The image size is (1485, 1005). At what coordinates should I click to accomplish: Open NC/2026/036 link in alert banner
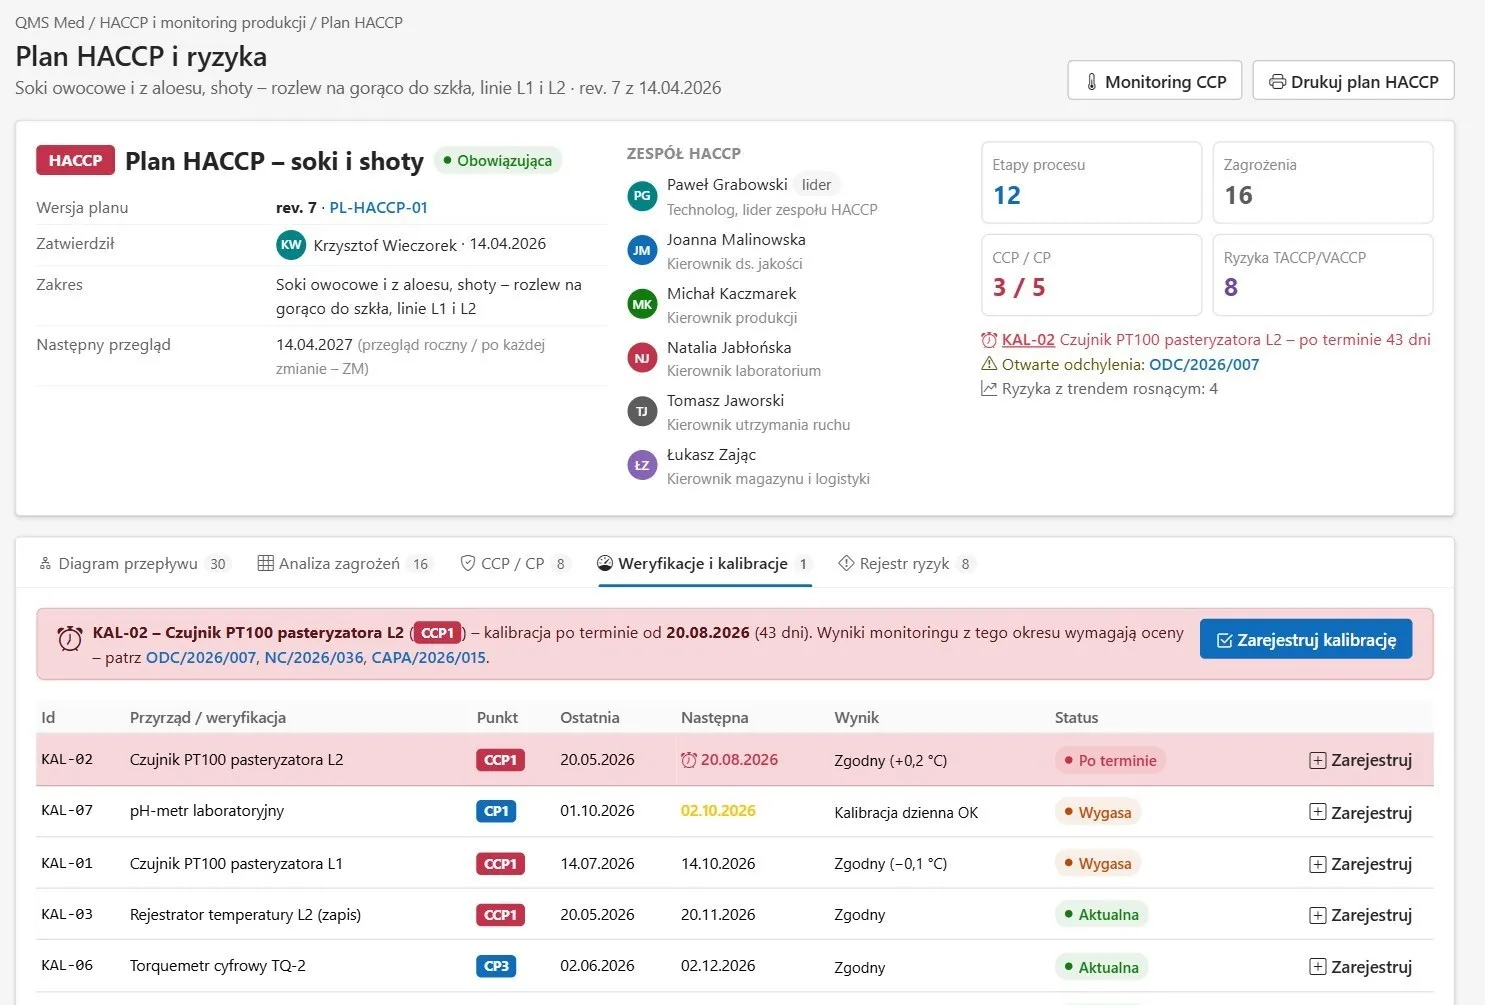point(314,657)
